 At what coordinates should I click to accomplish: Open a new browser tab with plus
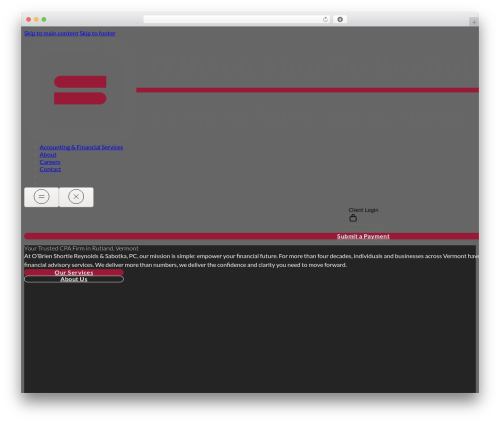click(474, 22)
